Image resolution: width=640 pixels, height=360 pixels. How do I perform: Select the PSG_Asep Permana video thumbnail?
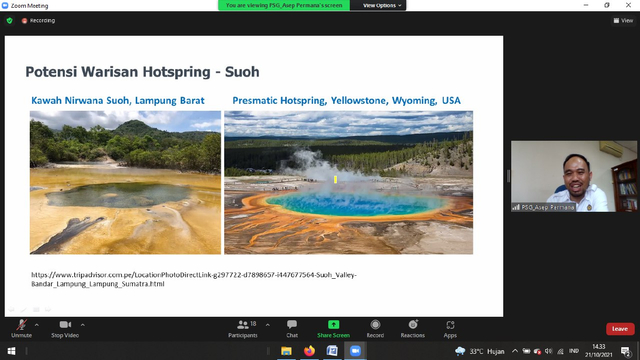point(573,176)
